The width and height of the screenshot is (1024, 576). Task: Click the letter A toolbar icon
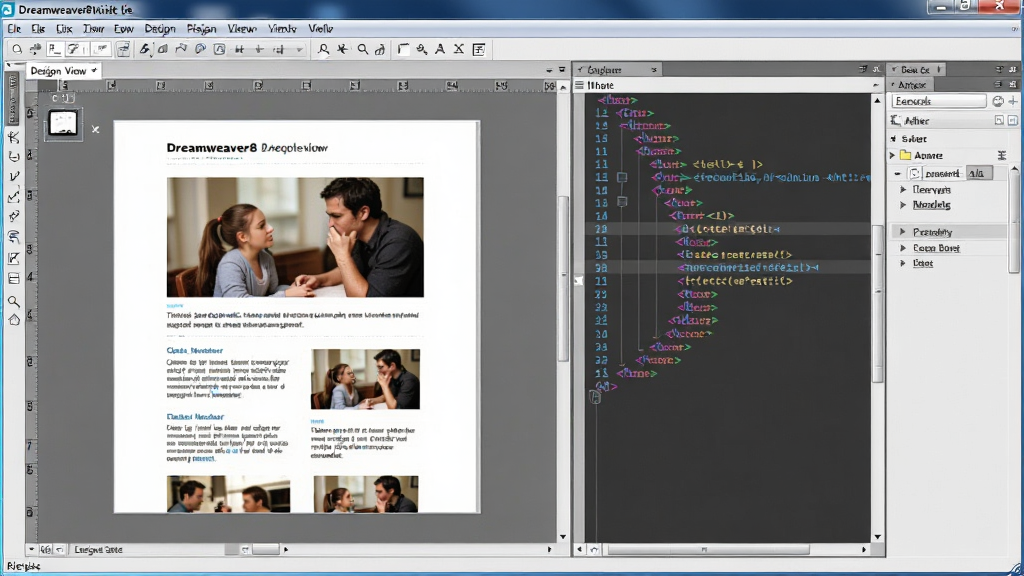point(440,50)
